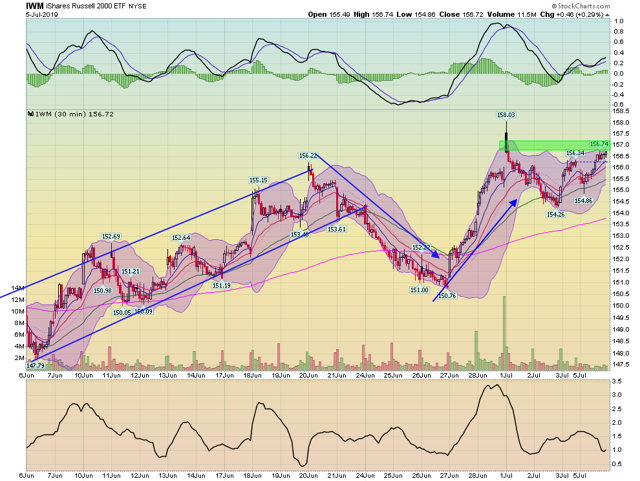Click the 152.22 price label
The height and width of the screenshot is (481, 640).
421,247
